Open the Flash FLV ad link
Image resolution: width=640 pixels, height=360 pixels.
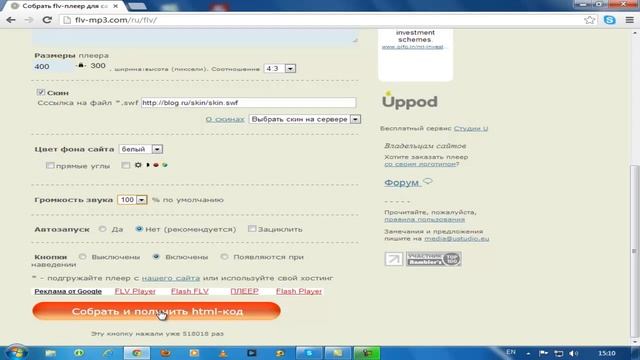[x=190, y=291]
